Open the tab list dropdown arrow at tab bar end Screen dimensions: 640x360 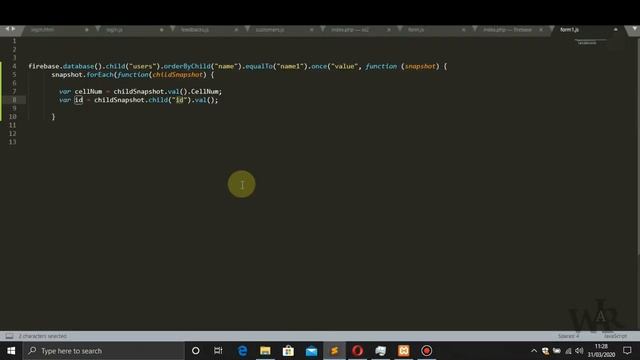[x=635, y=29]
